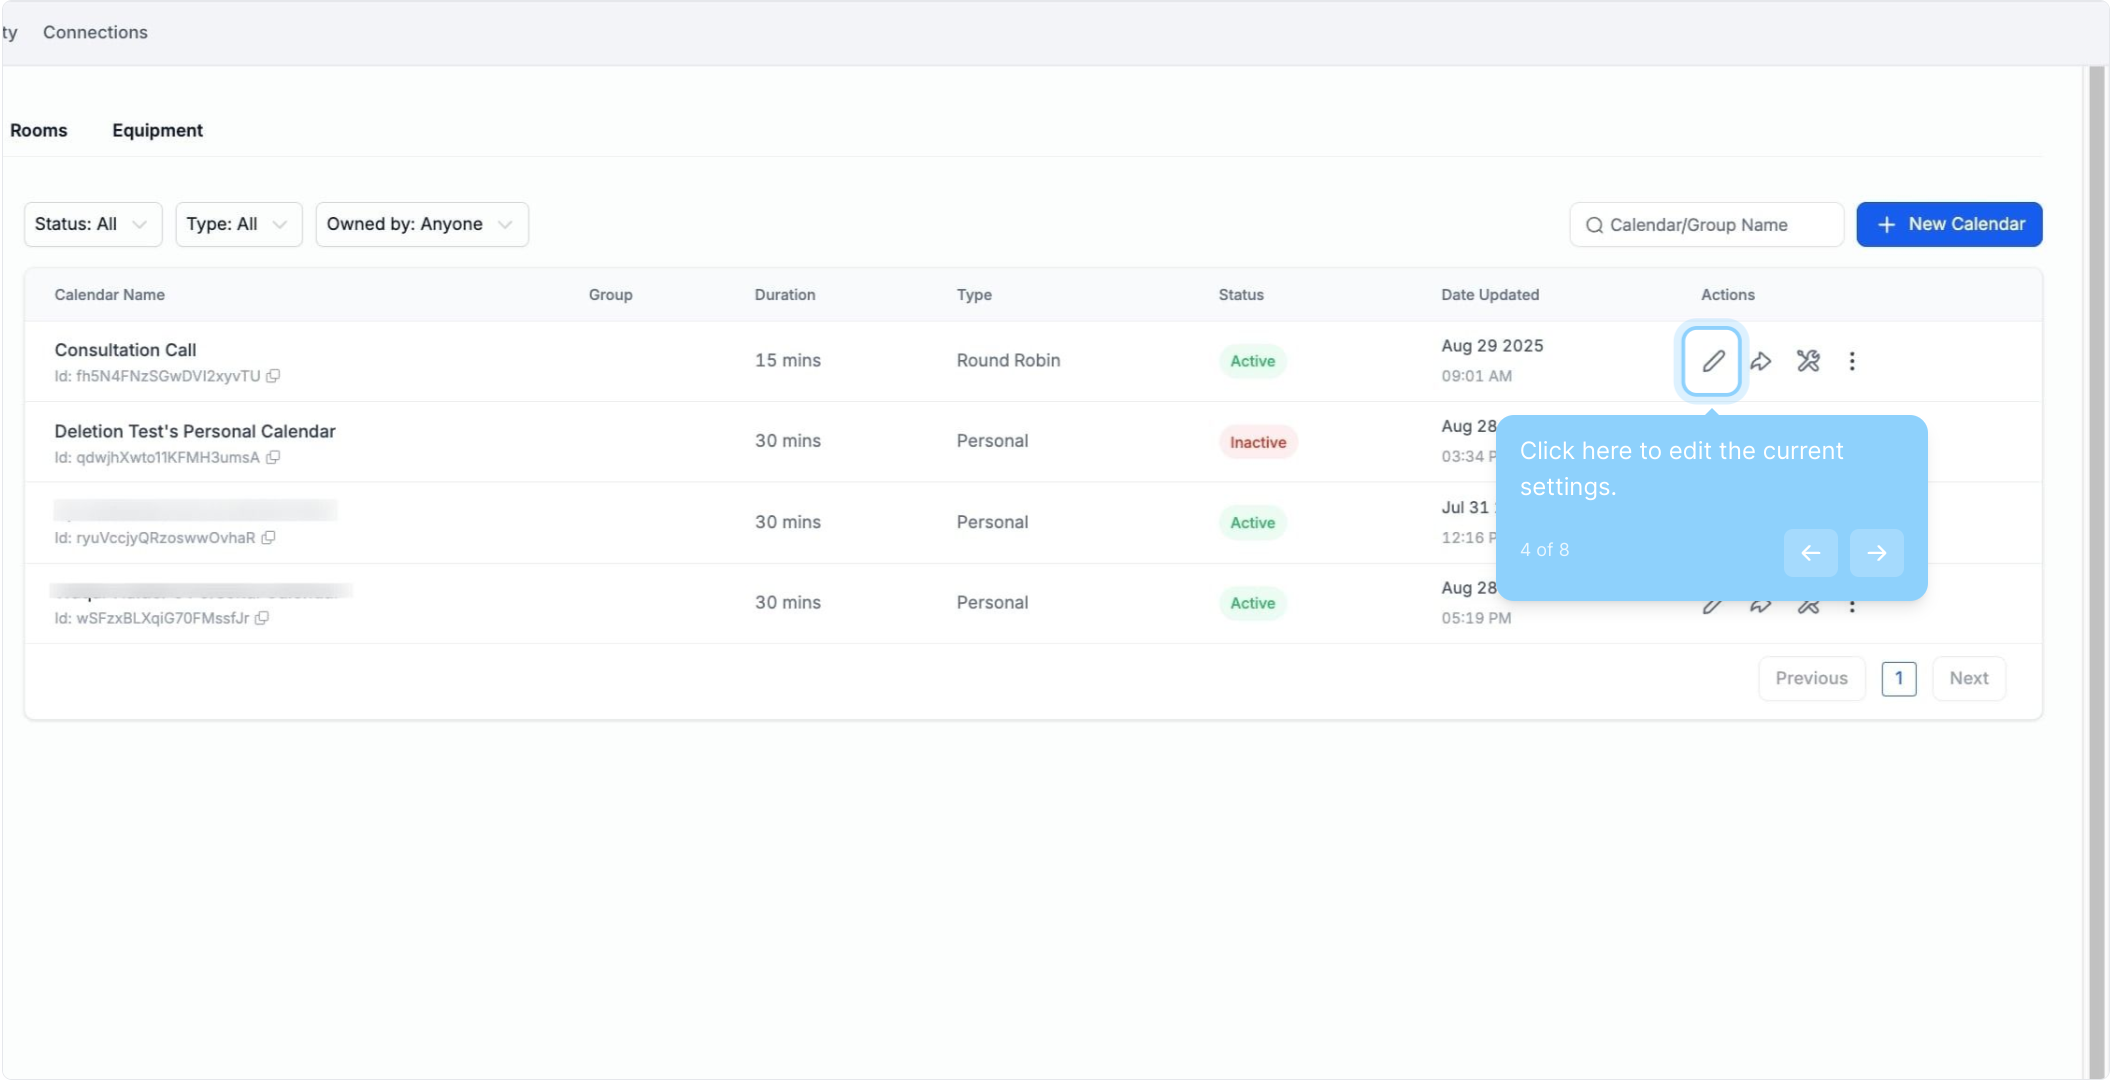Viewport: 2112px width, 1080px height.
Task: Select page 1 in pagination
Action: click(x=1898, y=678)
